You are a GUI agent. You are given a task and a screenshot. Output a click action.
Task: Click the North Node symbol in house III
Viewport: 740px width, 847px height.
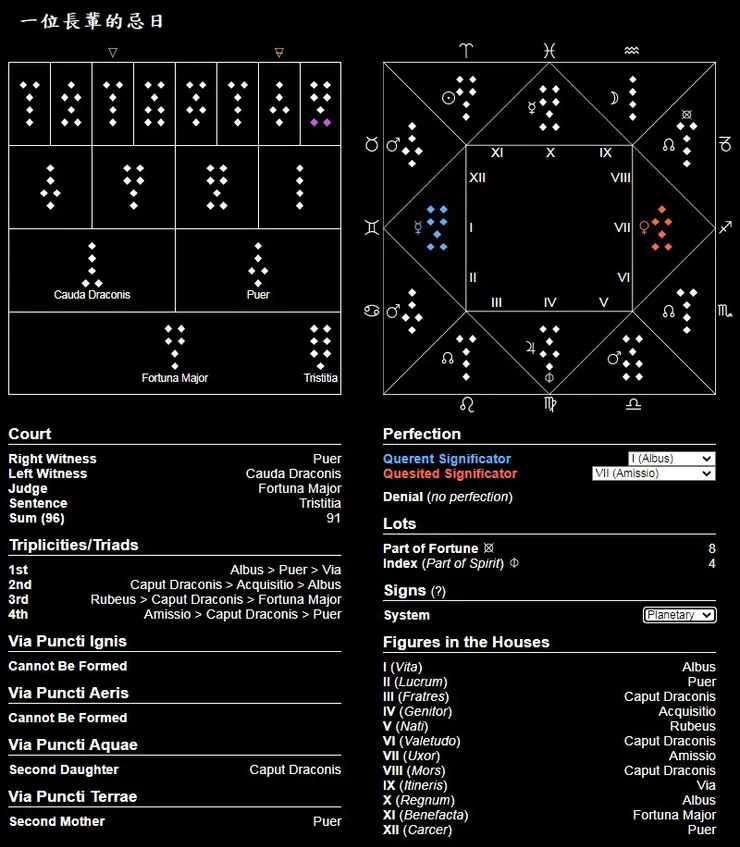(447, 358)
